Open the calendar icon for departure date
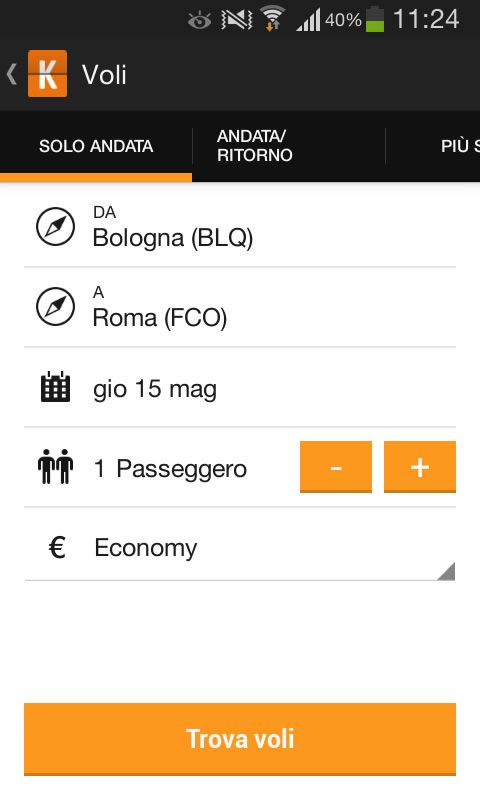 point(55,387)
